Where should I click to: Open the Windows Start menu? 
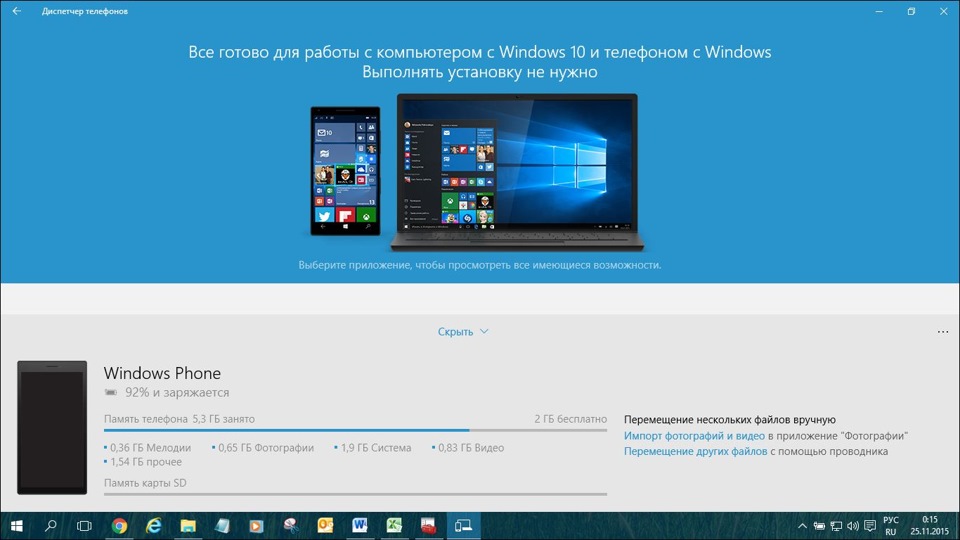17,526
